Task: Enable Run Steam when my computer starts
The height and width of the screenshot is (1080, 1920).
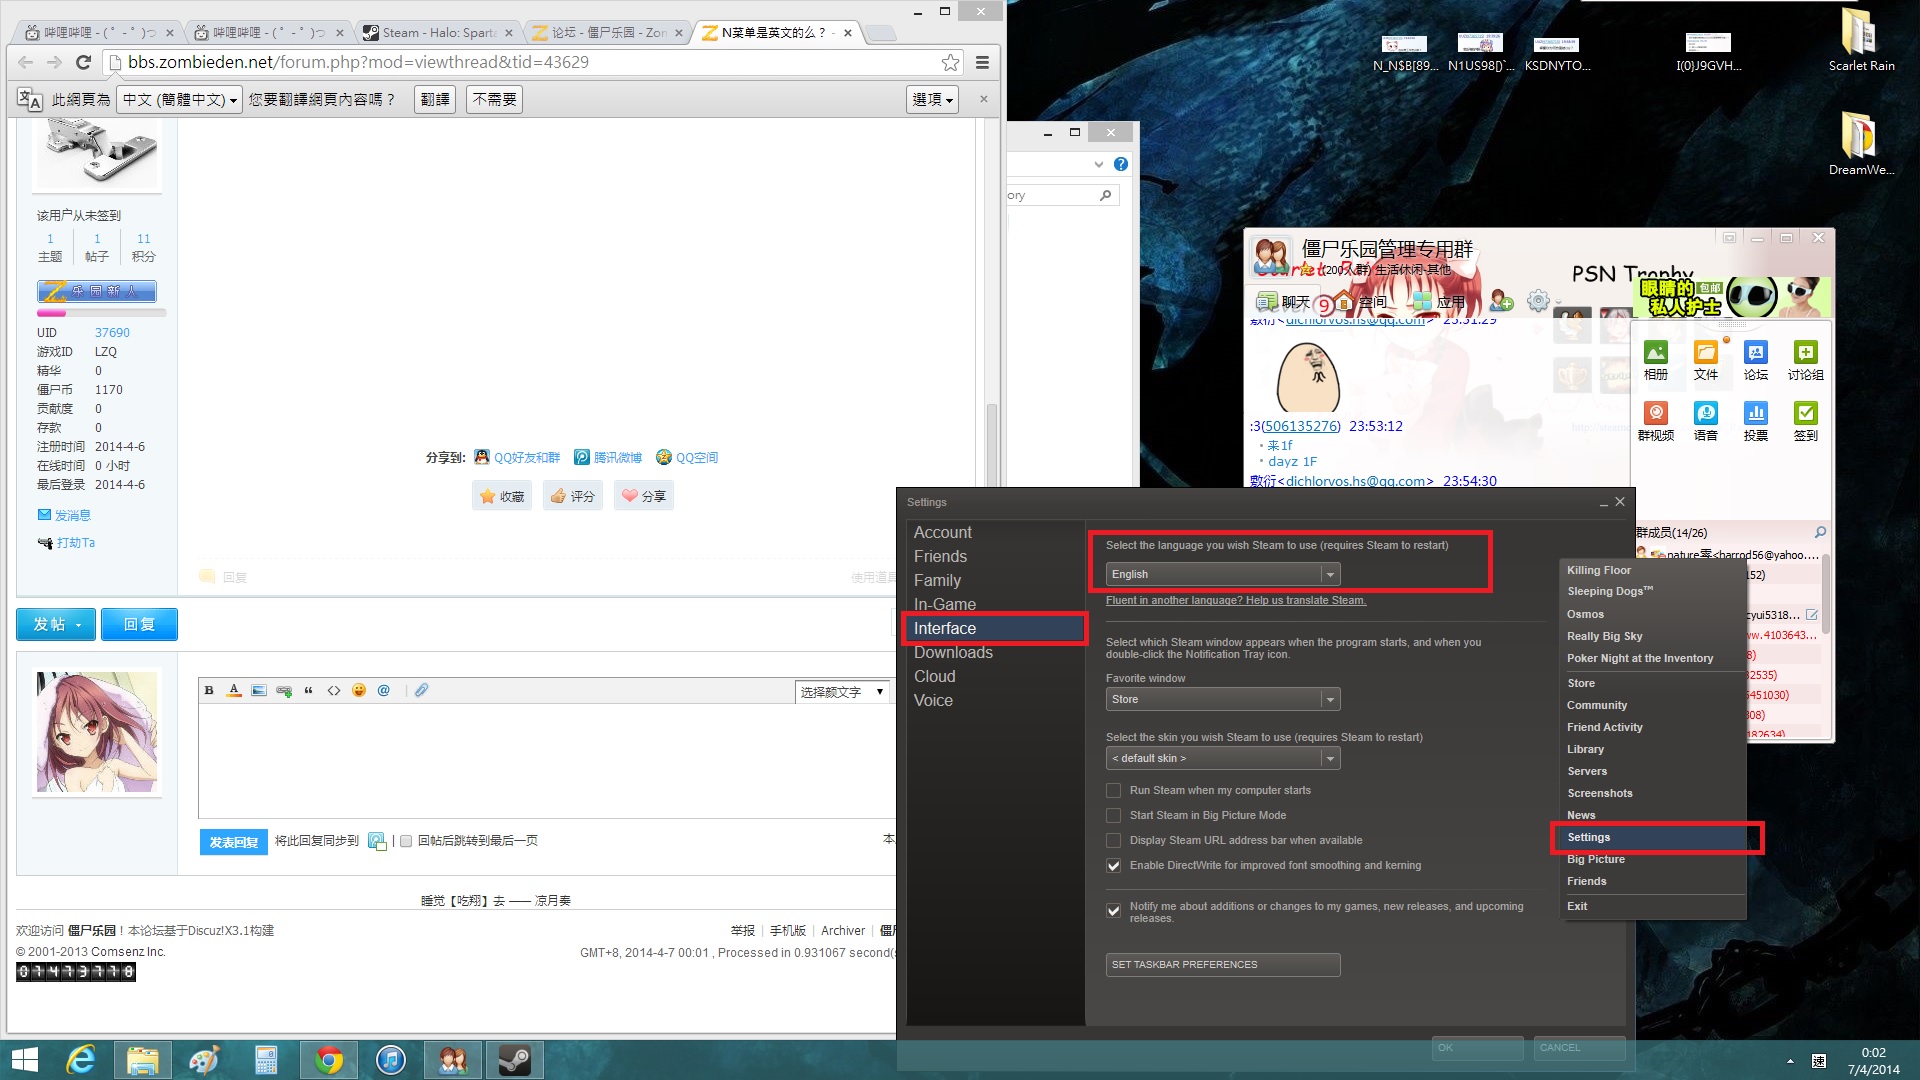Action: coord(1113,790)
